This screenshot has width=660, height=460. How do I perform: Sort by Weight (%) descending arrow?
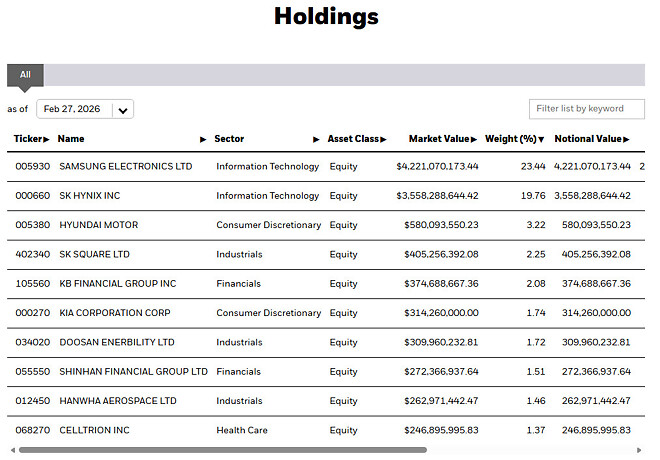tap(541, 139)
